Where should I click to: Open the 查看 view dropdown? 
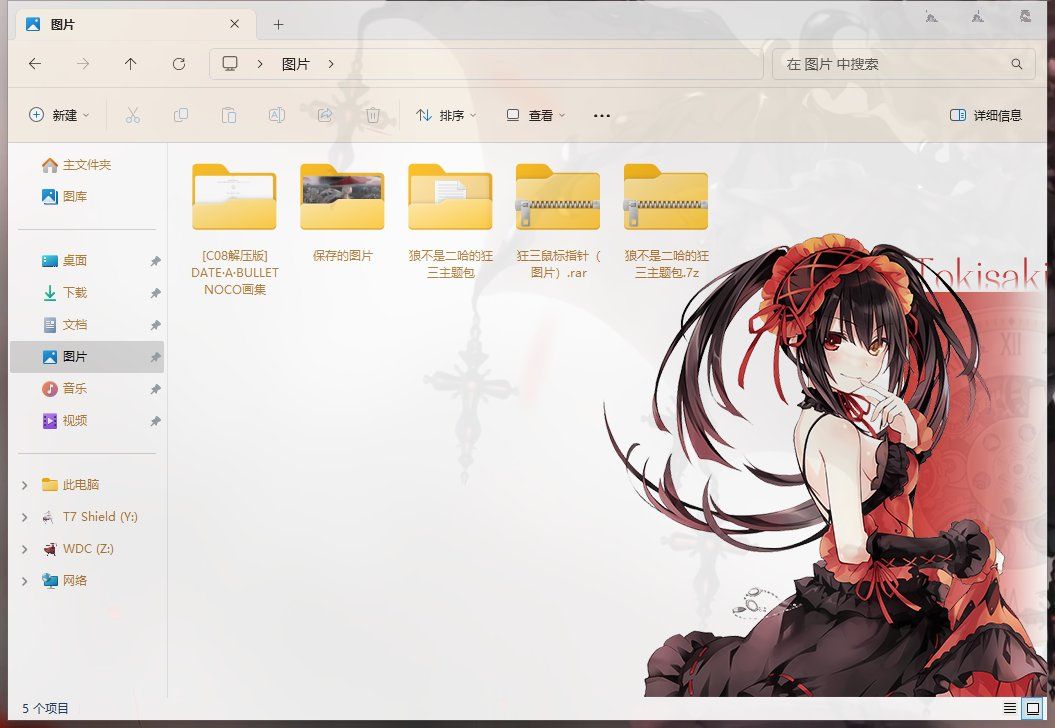click(x=535, y=115)
